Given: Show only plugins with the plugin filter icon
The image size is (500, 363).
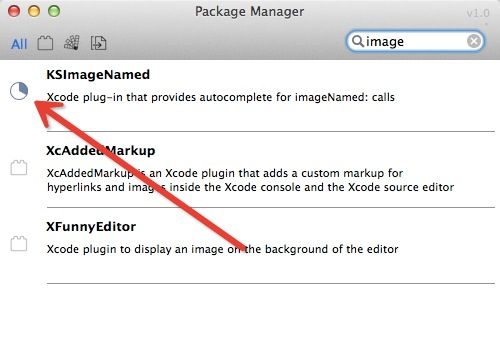Looking at the screenshot, I should coord(45,43).
